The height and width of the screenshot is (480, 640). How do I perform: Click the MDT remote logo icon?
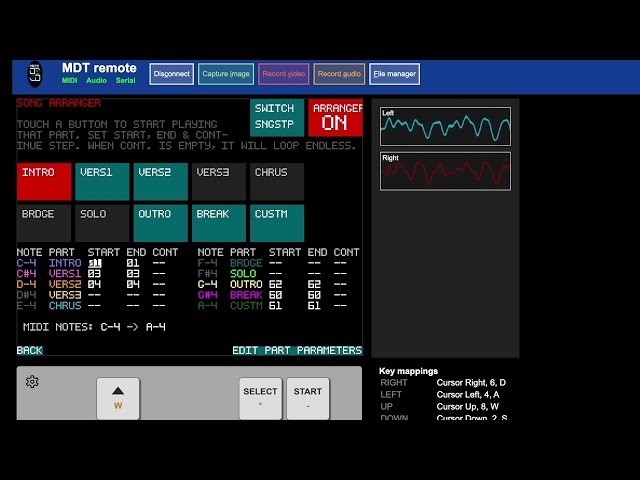coord(35,74)
